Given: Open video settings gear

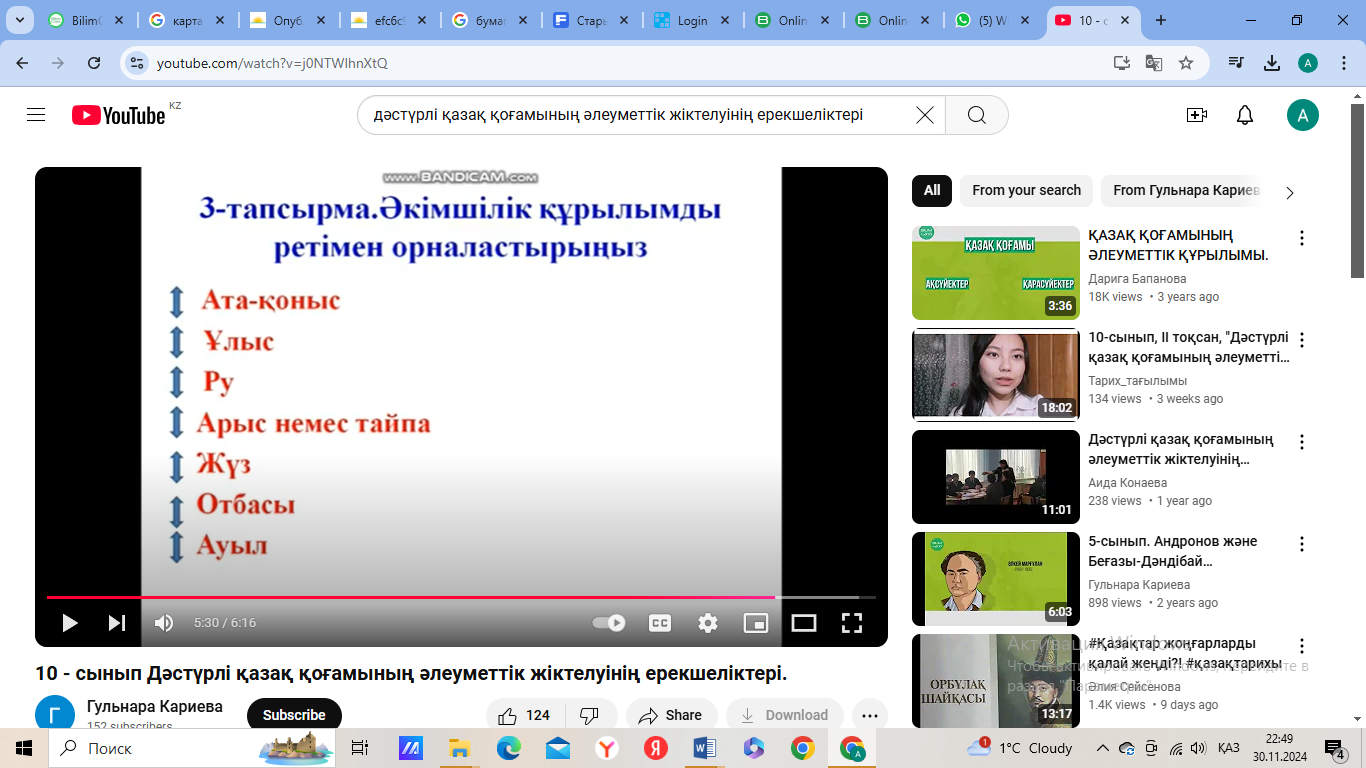Looking at the screenshot, I should pyautogui.click(x=708, y=623).
